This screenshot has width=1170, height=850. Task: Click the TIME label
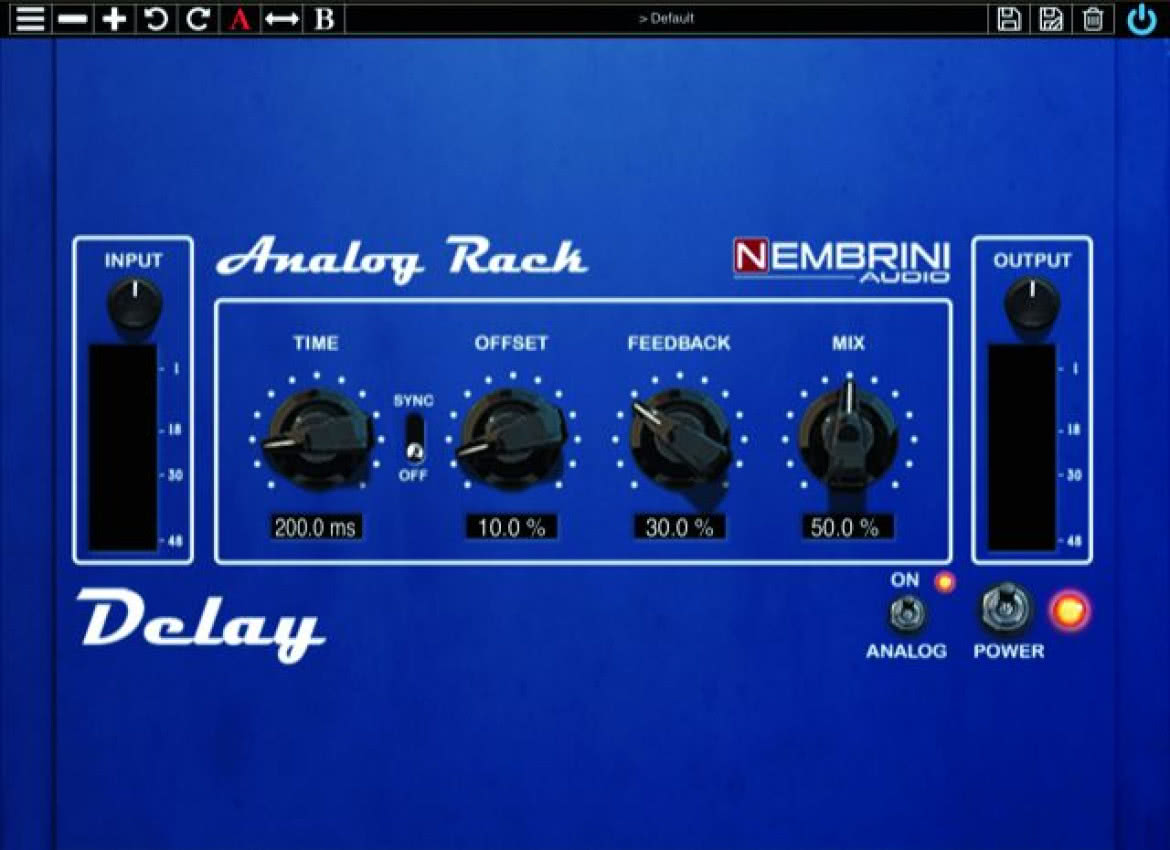pyautogui.click(x=316, y=343)
